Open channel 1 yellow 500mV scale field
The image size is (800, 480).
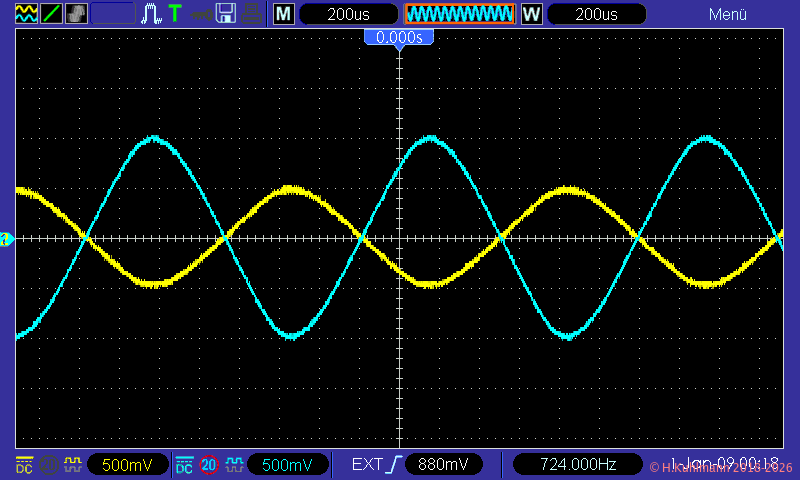pyautogui.click(x=127, y=465)
